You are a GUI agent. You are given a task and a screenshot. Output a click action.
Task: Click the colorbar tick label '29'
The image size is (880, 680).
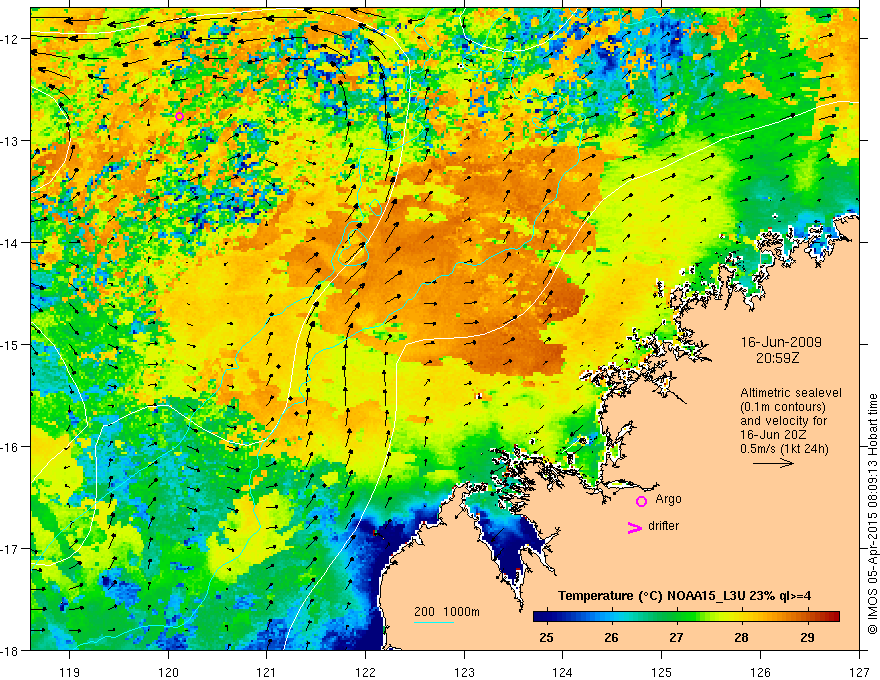808,637
